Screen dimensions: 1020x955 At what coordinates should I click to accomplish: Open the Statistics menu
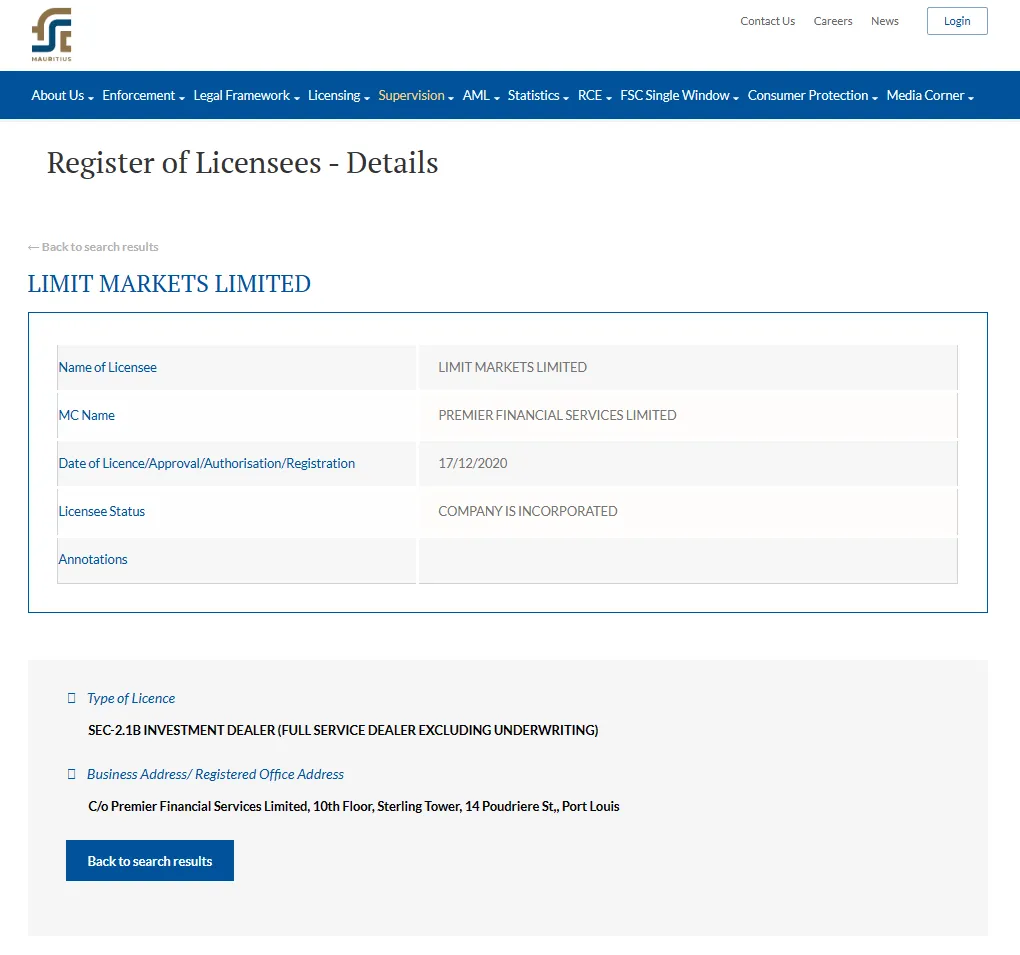(539, 96)
